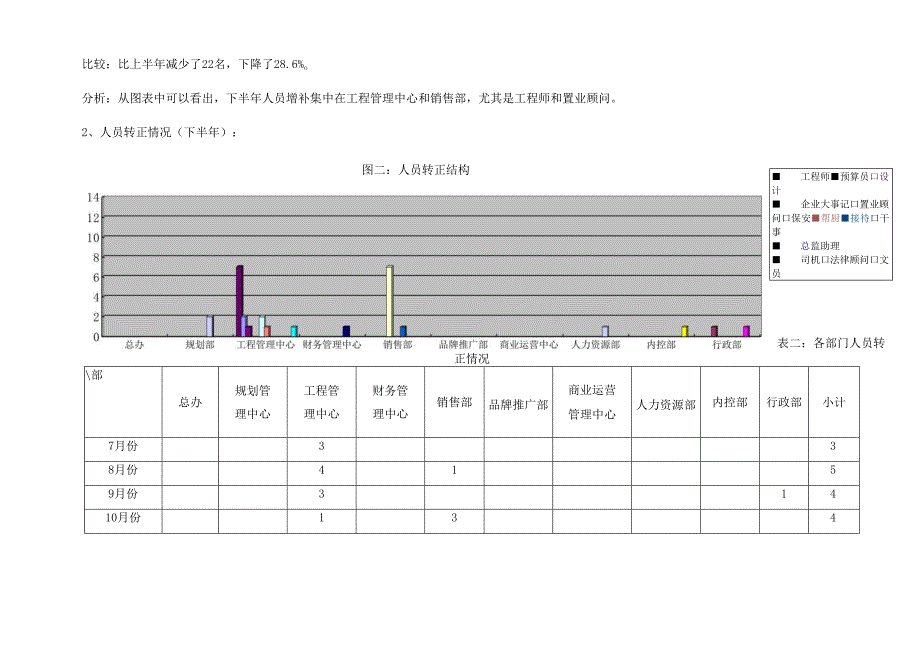
Task: Select heading '2、人员转正情况（下半年）：'
Action: click(x=160, y=133)
